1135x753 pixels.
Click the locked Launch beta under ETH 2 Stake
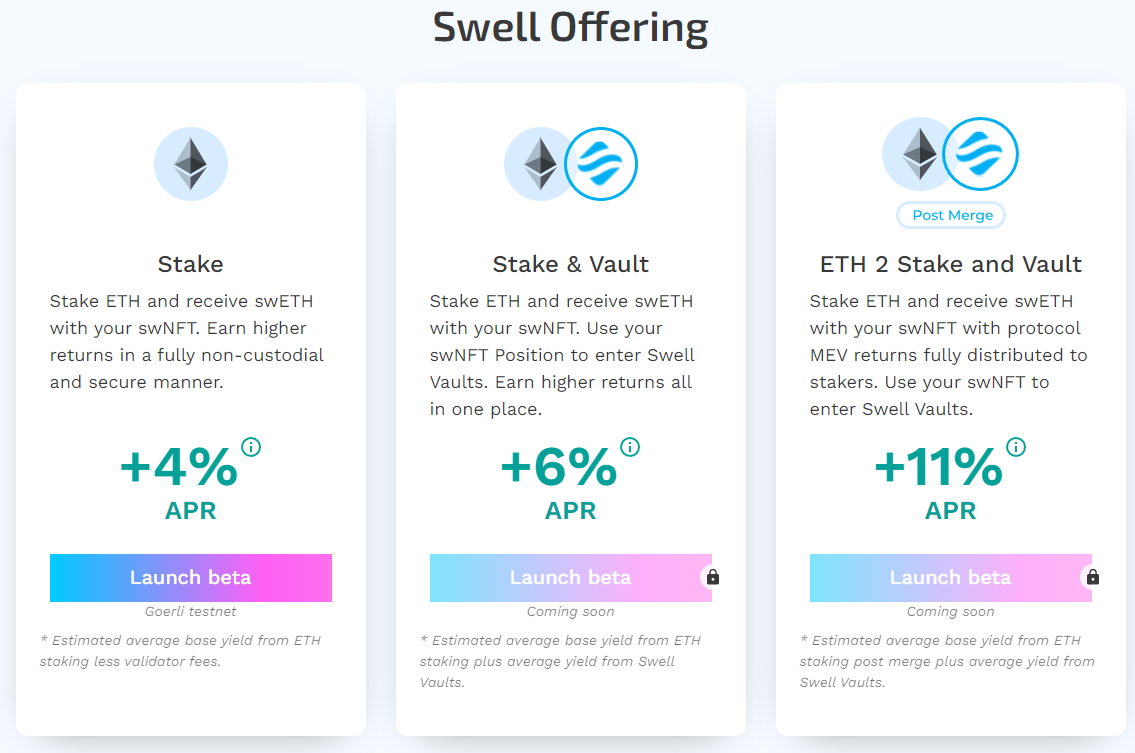(x=950, y=578)
